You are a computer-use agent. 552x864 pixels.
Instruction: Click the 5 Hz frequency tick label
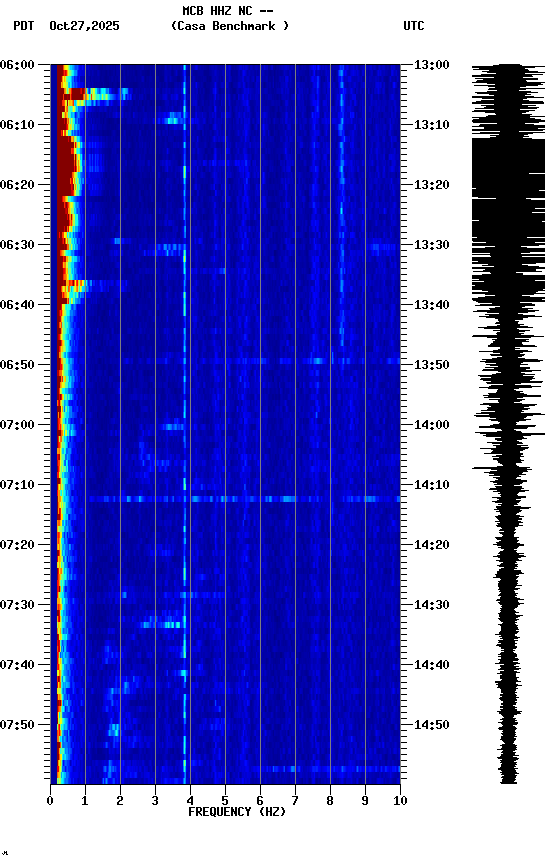click(x=225, y=801)
